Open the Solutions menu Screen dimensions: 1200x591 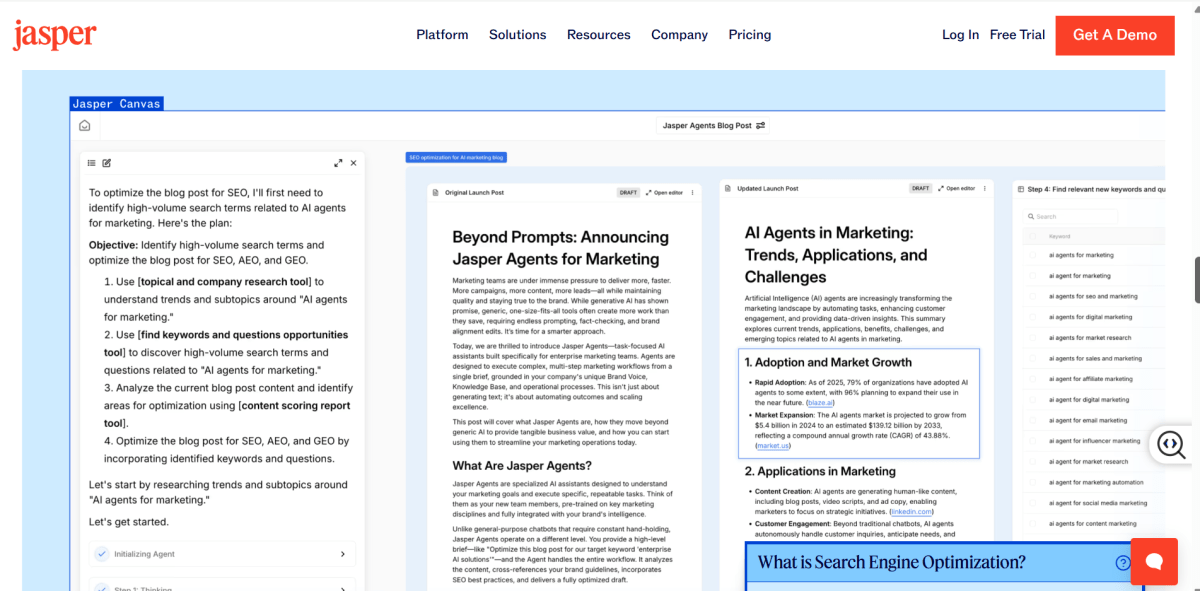tap(517, 34)
